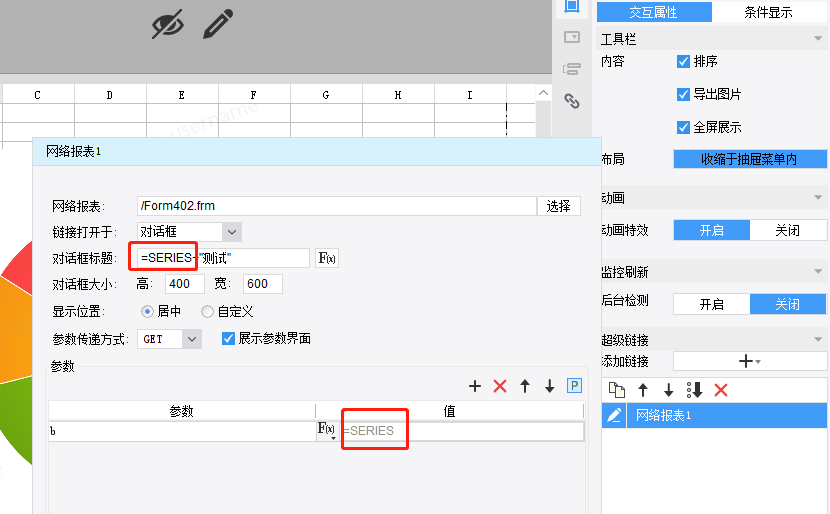This screenshot has height=514, width=830.
Task: Switch to the 交互属性 tab
Action: [654, 12]
